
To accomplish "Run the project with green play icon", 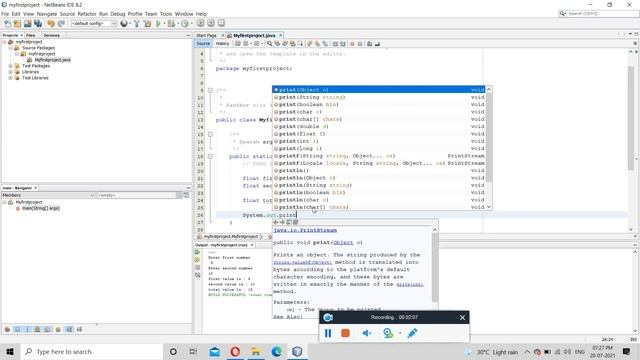I will coord(158,24).
